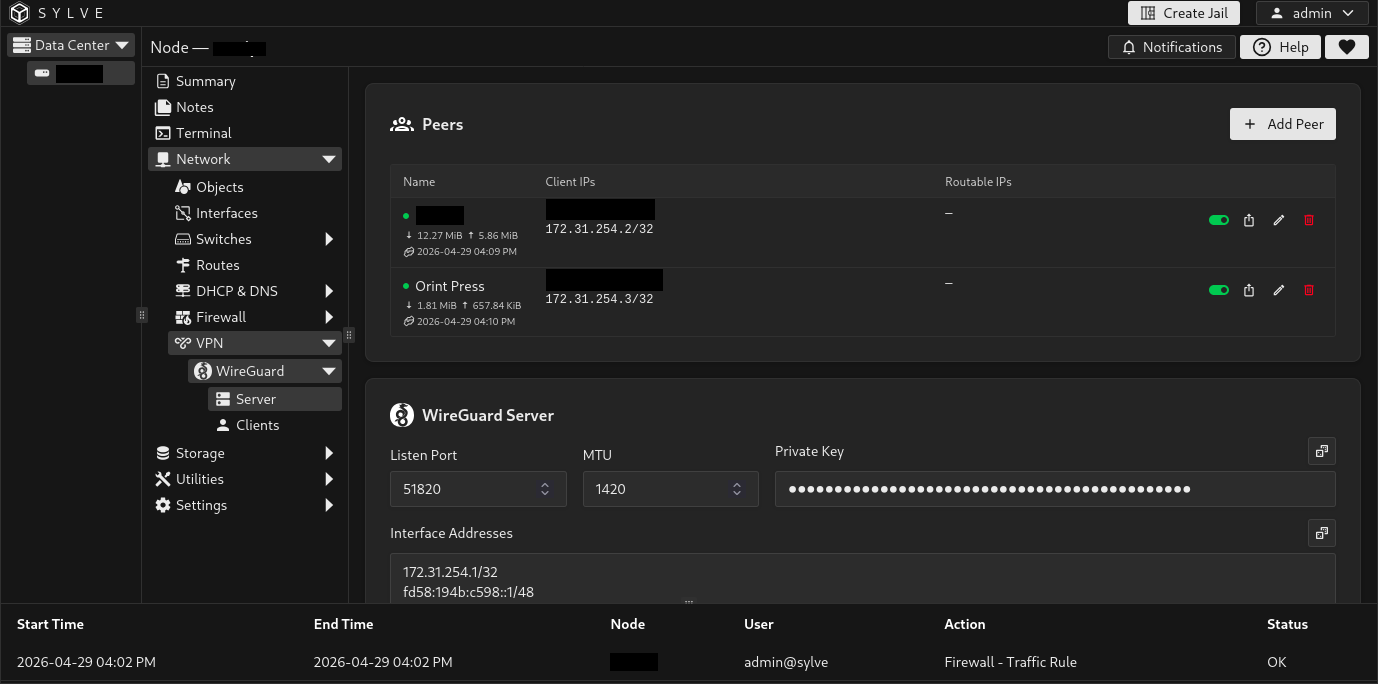Viewport: 1378px width, 684px height.
Task: Click the copy icon beside Private Key
Action: click(x=1321, y=452)
